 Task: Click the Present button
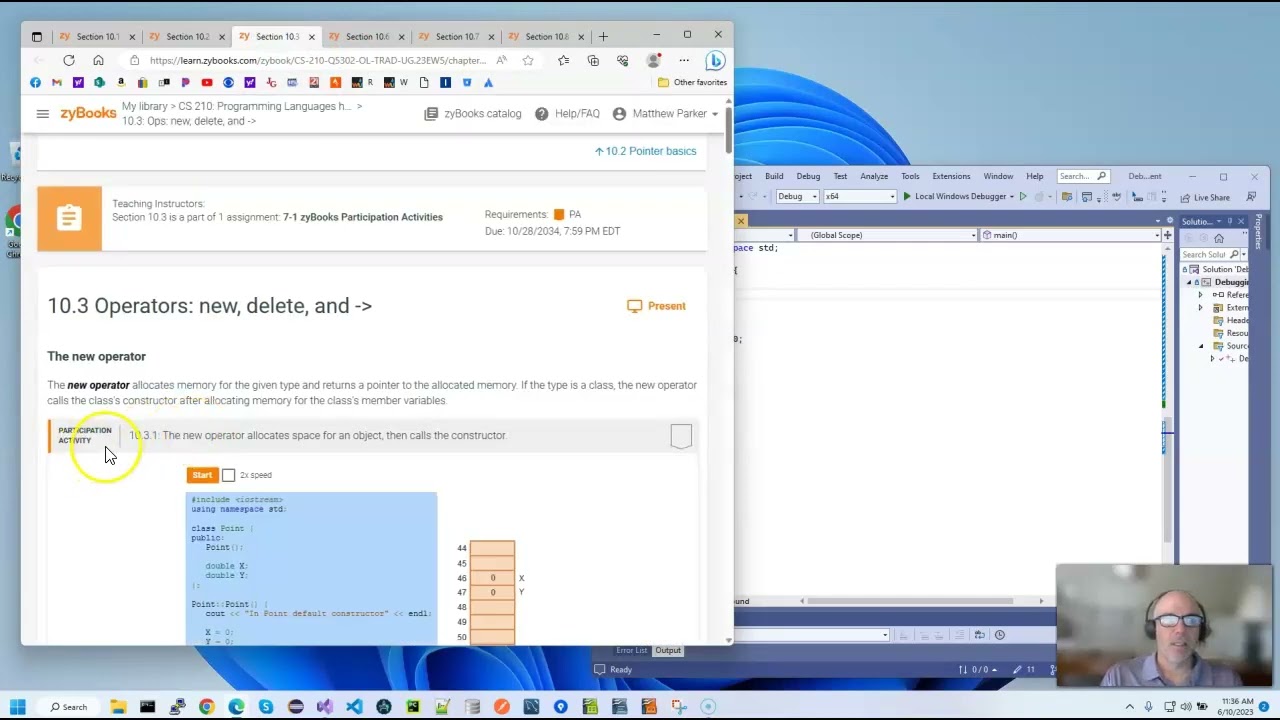coord(656,306)
